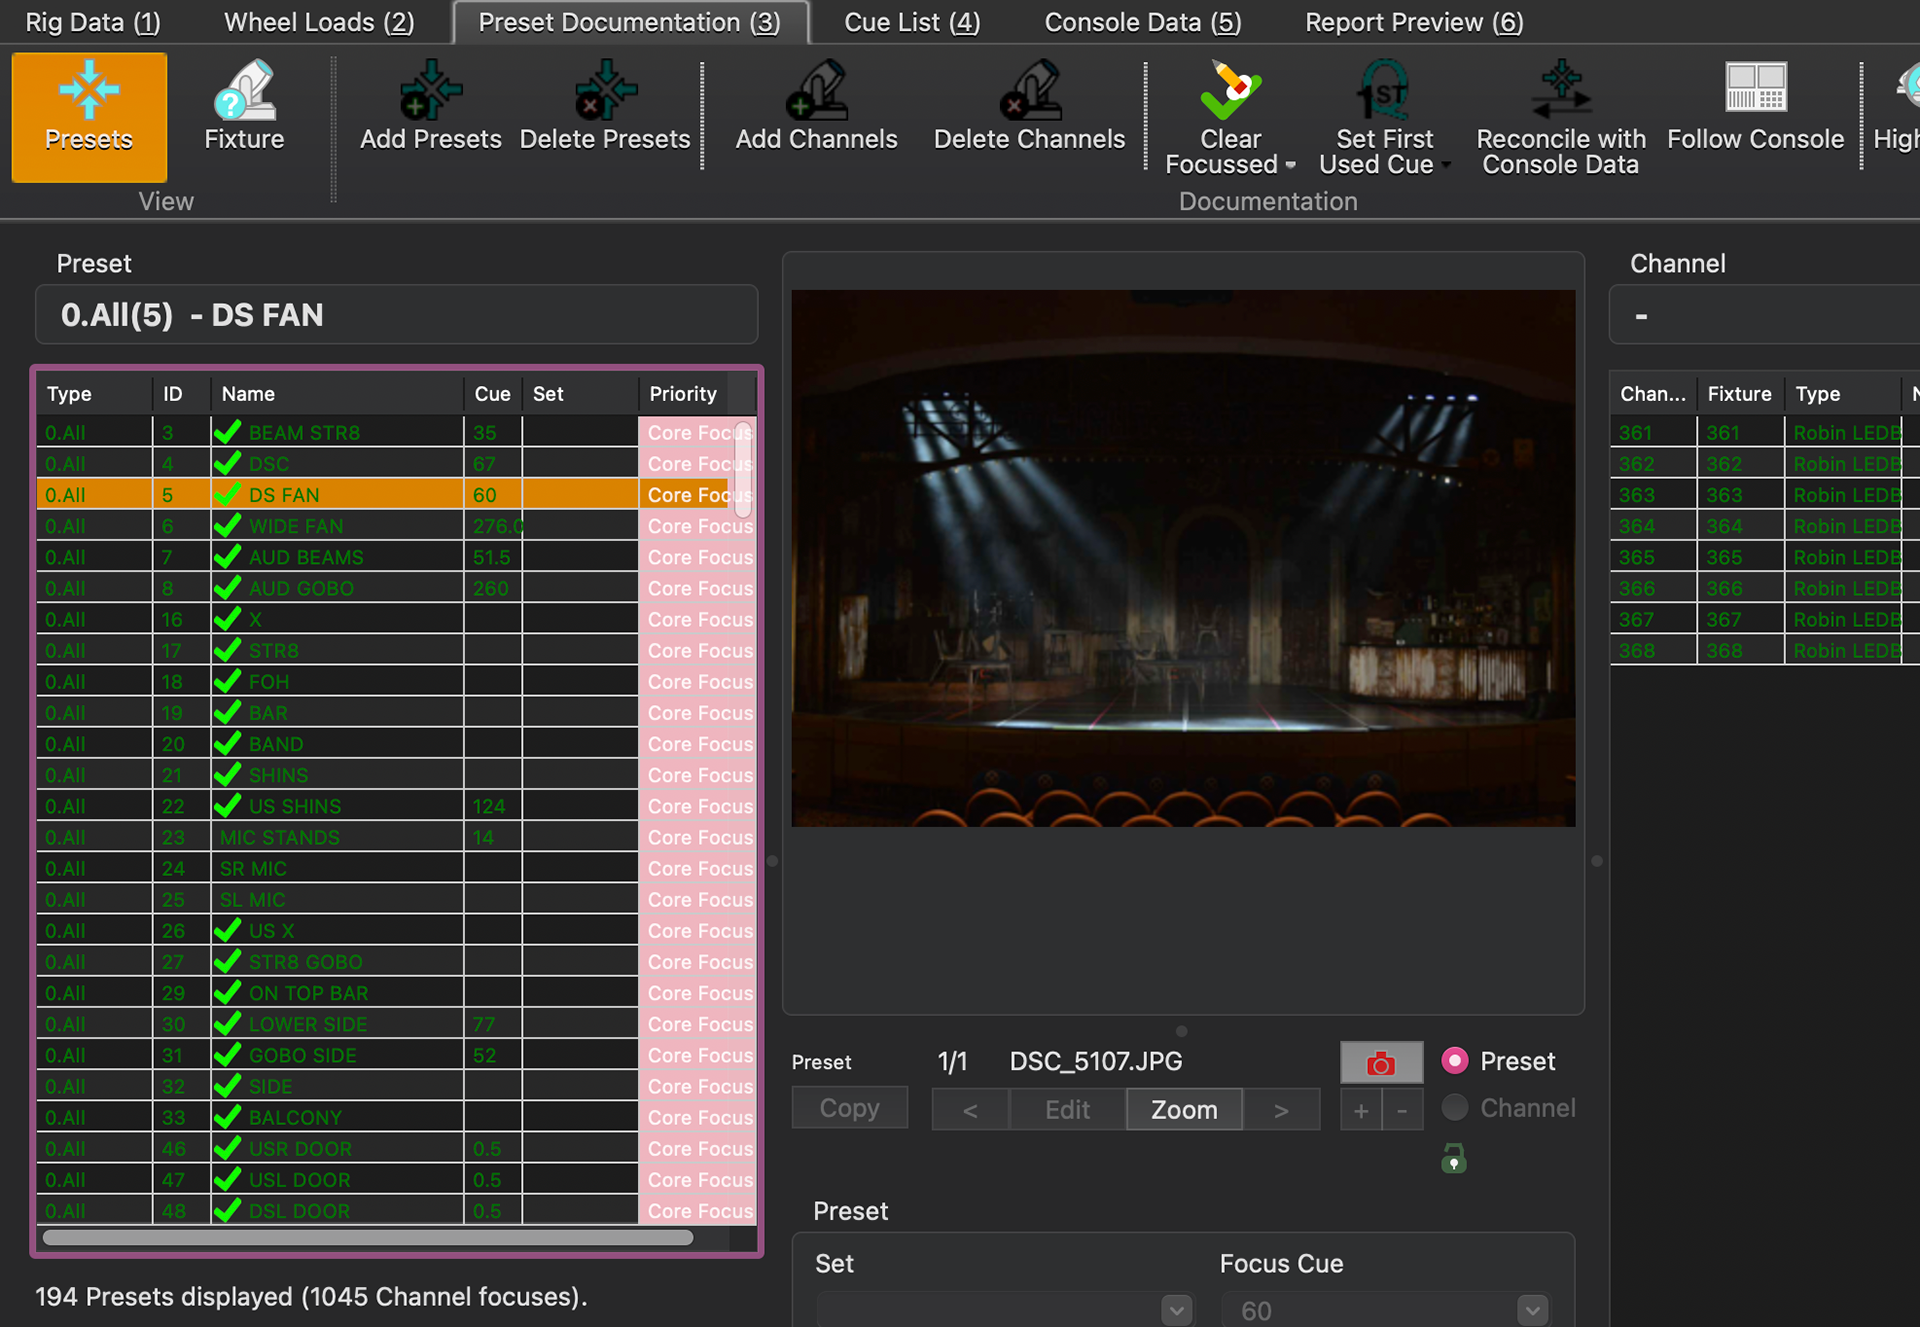Screen dimensions: 1920x1327
Task: Select the SR MIC preset row
Action: [x=396, y=868]
